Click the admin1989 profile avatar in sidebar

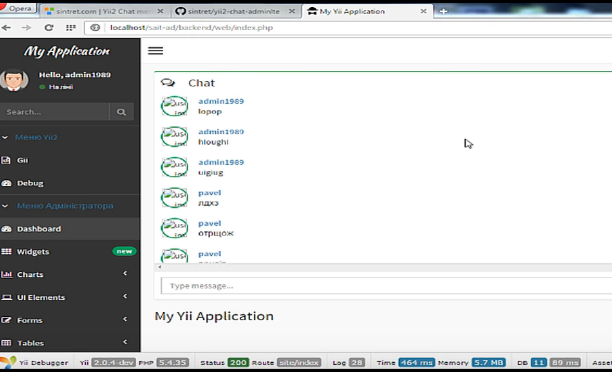tap(14, 80)
